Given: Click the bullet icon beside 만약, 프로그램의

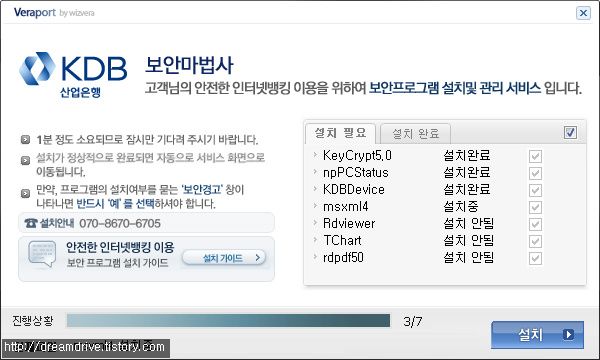Looking at the screenshot, I should pyautogui.click(x=25, y=193).
